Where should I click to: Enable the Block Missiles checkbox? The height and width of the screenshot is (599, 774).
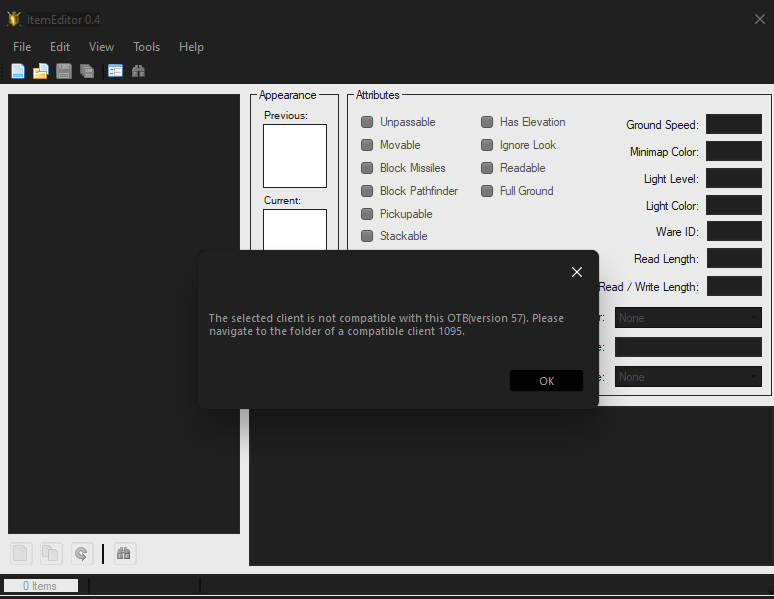(367, 168)
